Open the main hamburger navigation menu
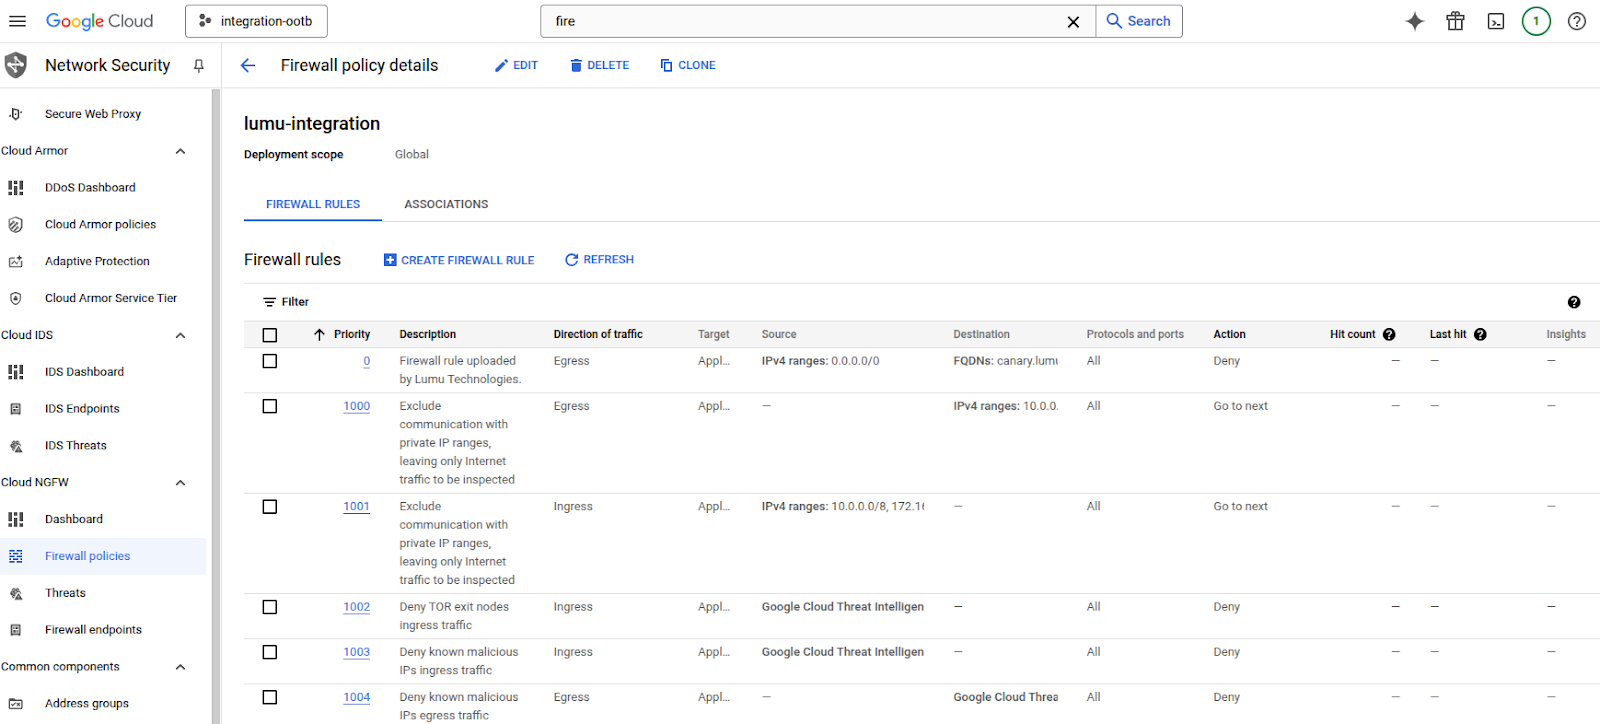The height and width of the screenshot is (724, 1600). (x=17, y=21)
